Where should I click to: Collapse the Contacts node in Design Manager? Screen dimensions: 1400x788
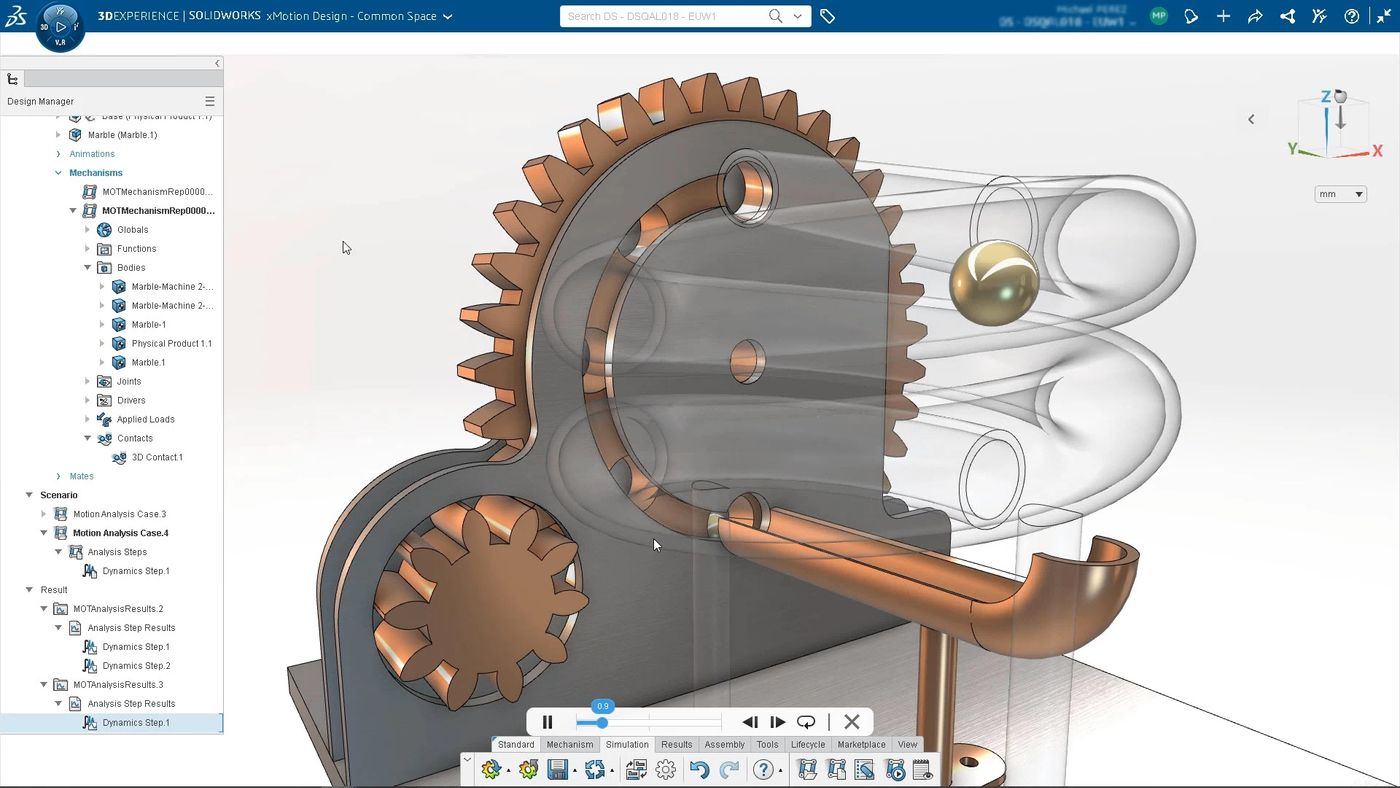coord(87,438)
